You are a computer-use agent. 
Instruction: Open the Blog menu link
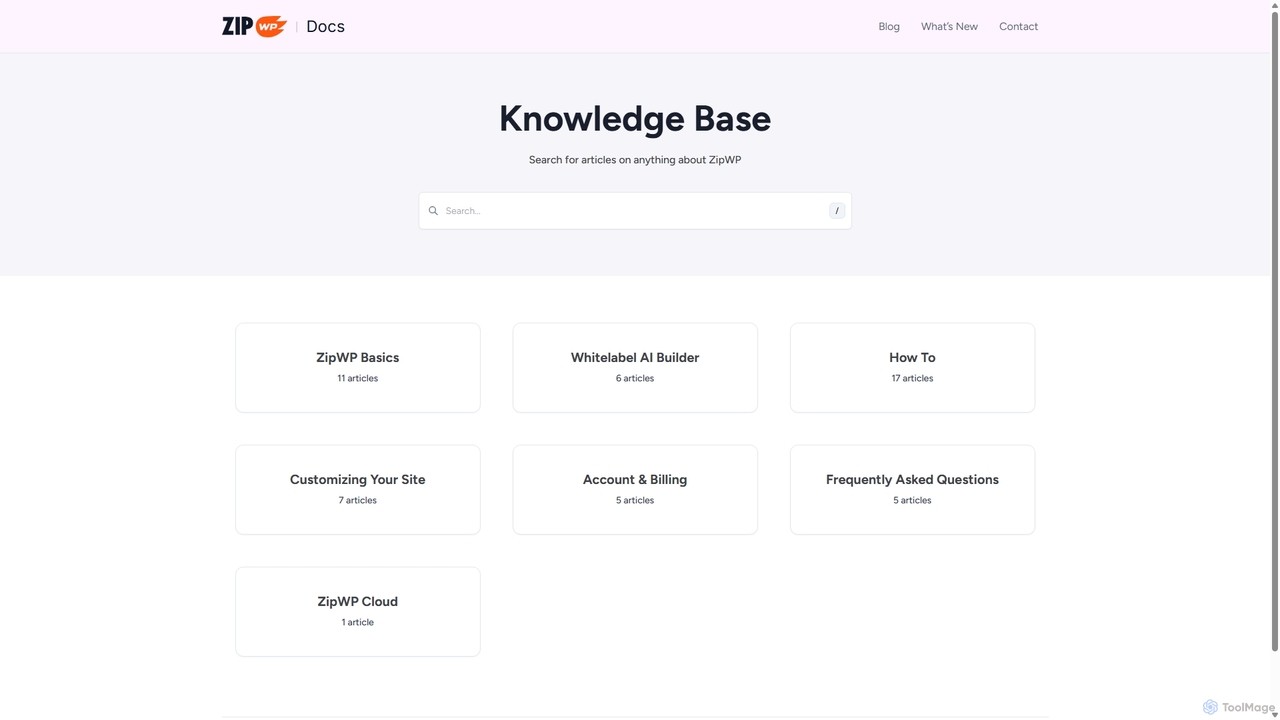click(x=889, y=26)
